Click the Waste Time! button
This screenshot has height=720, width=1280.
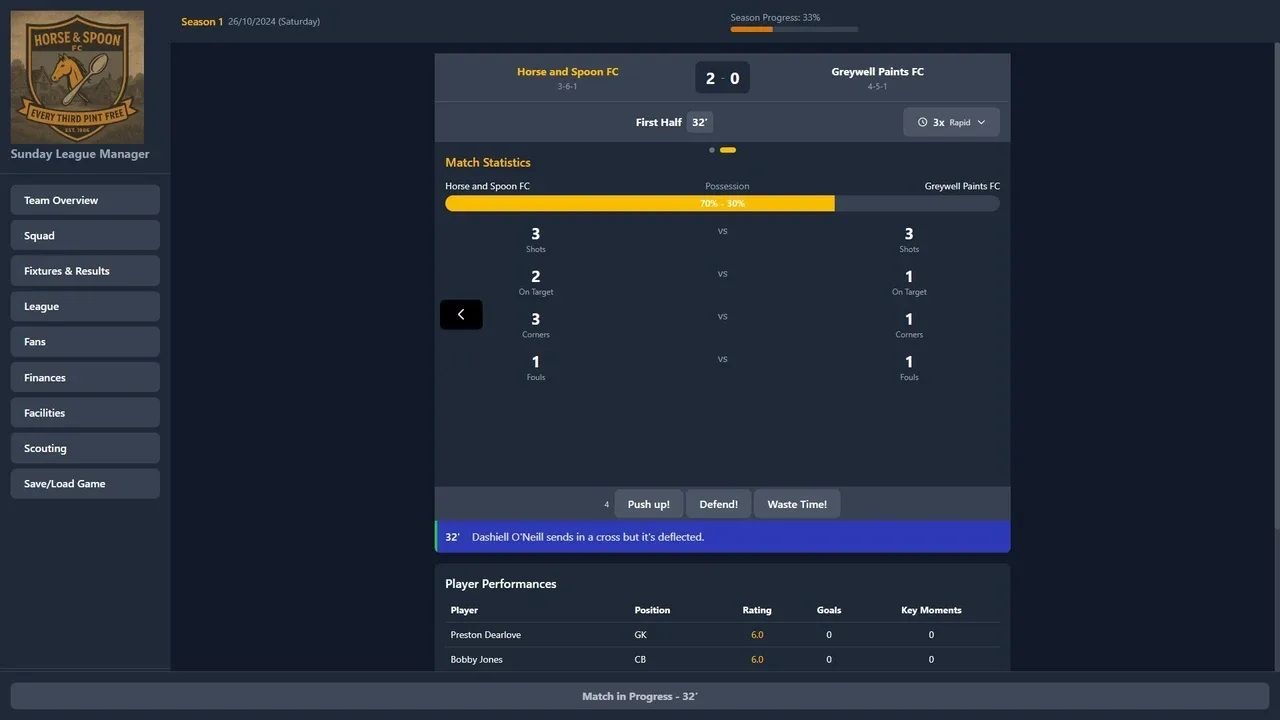(797, 504)
